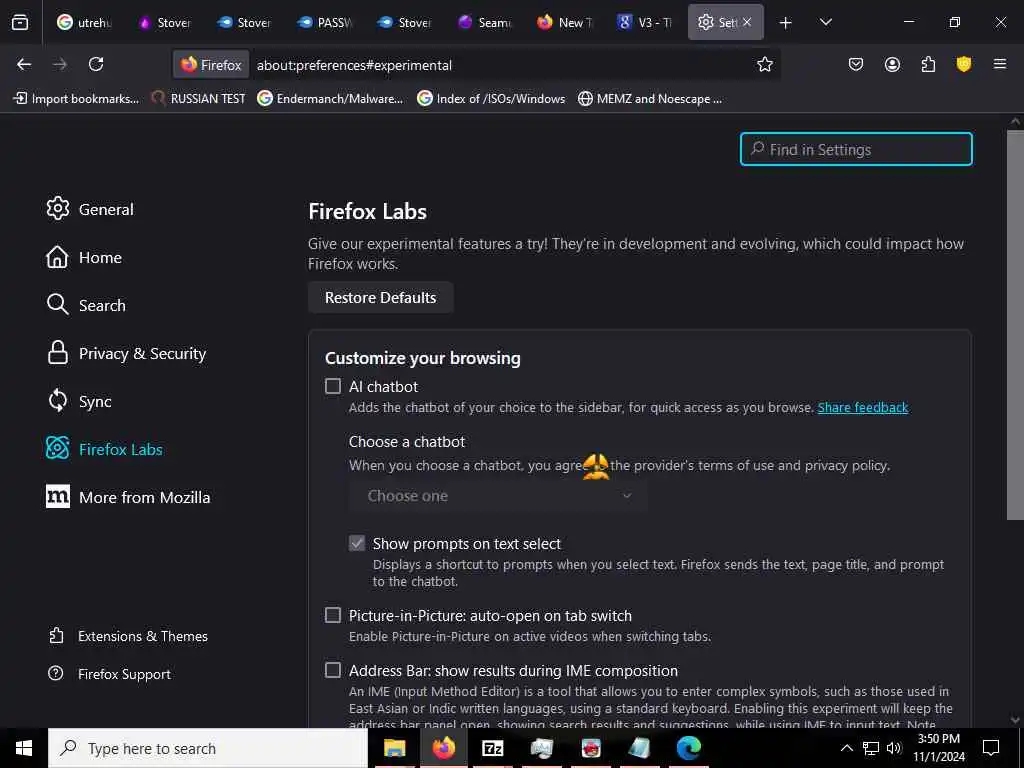The image size is (1024, 768).
Task: Open File Explorer from the taskbar
Action: (x=394, y=748)
